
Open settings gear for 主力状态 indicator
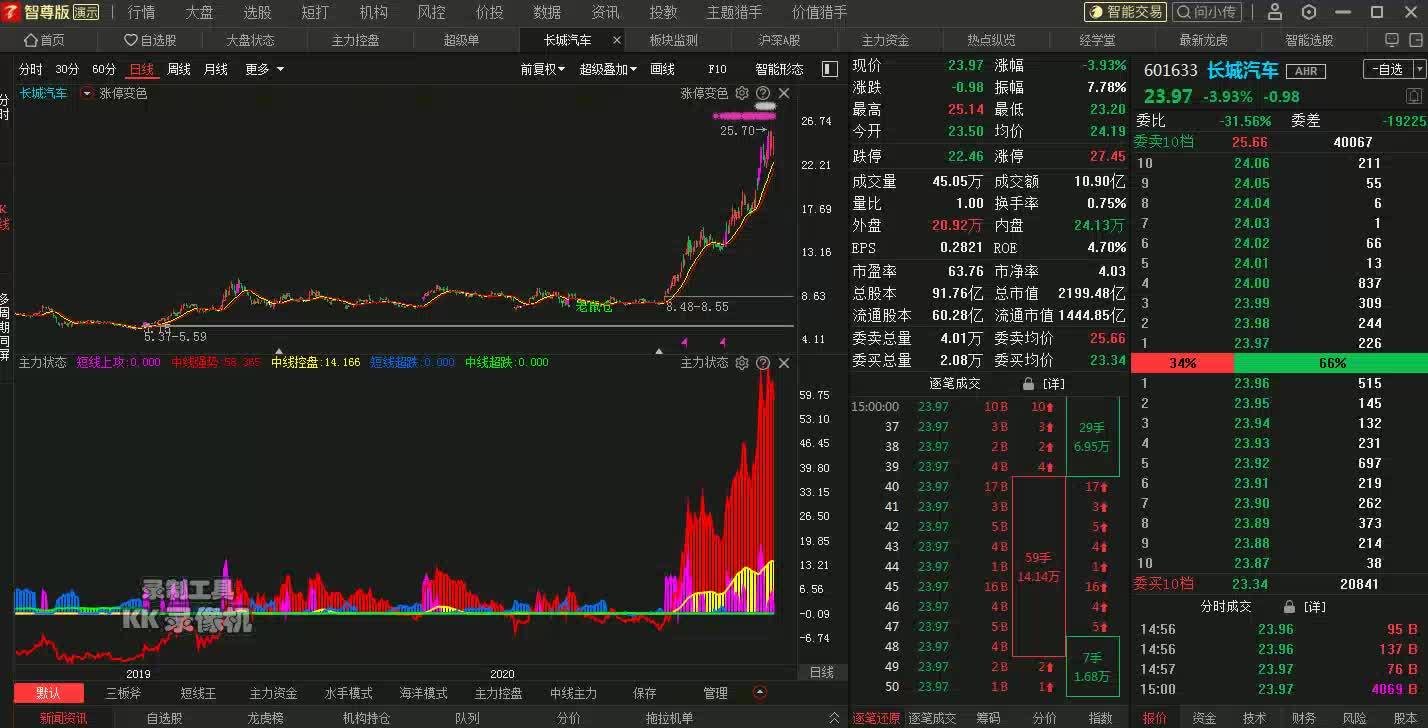click(x=742, y=363)
